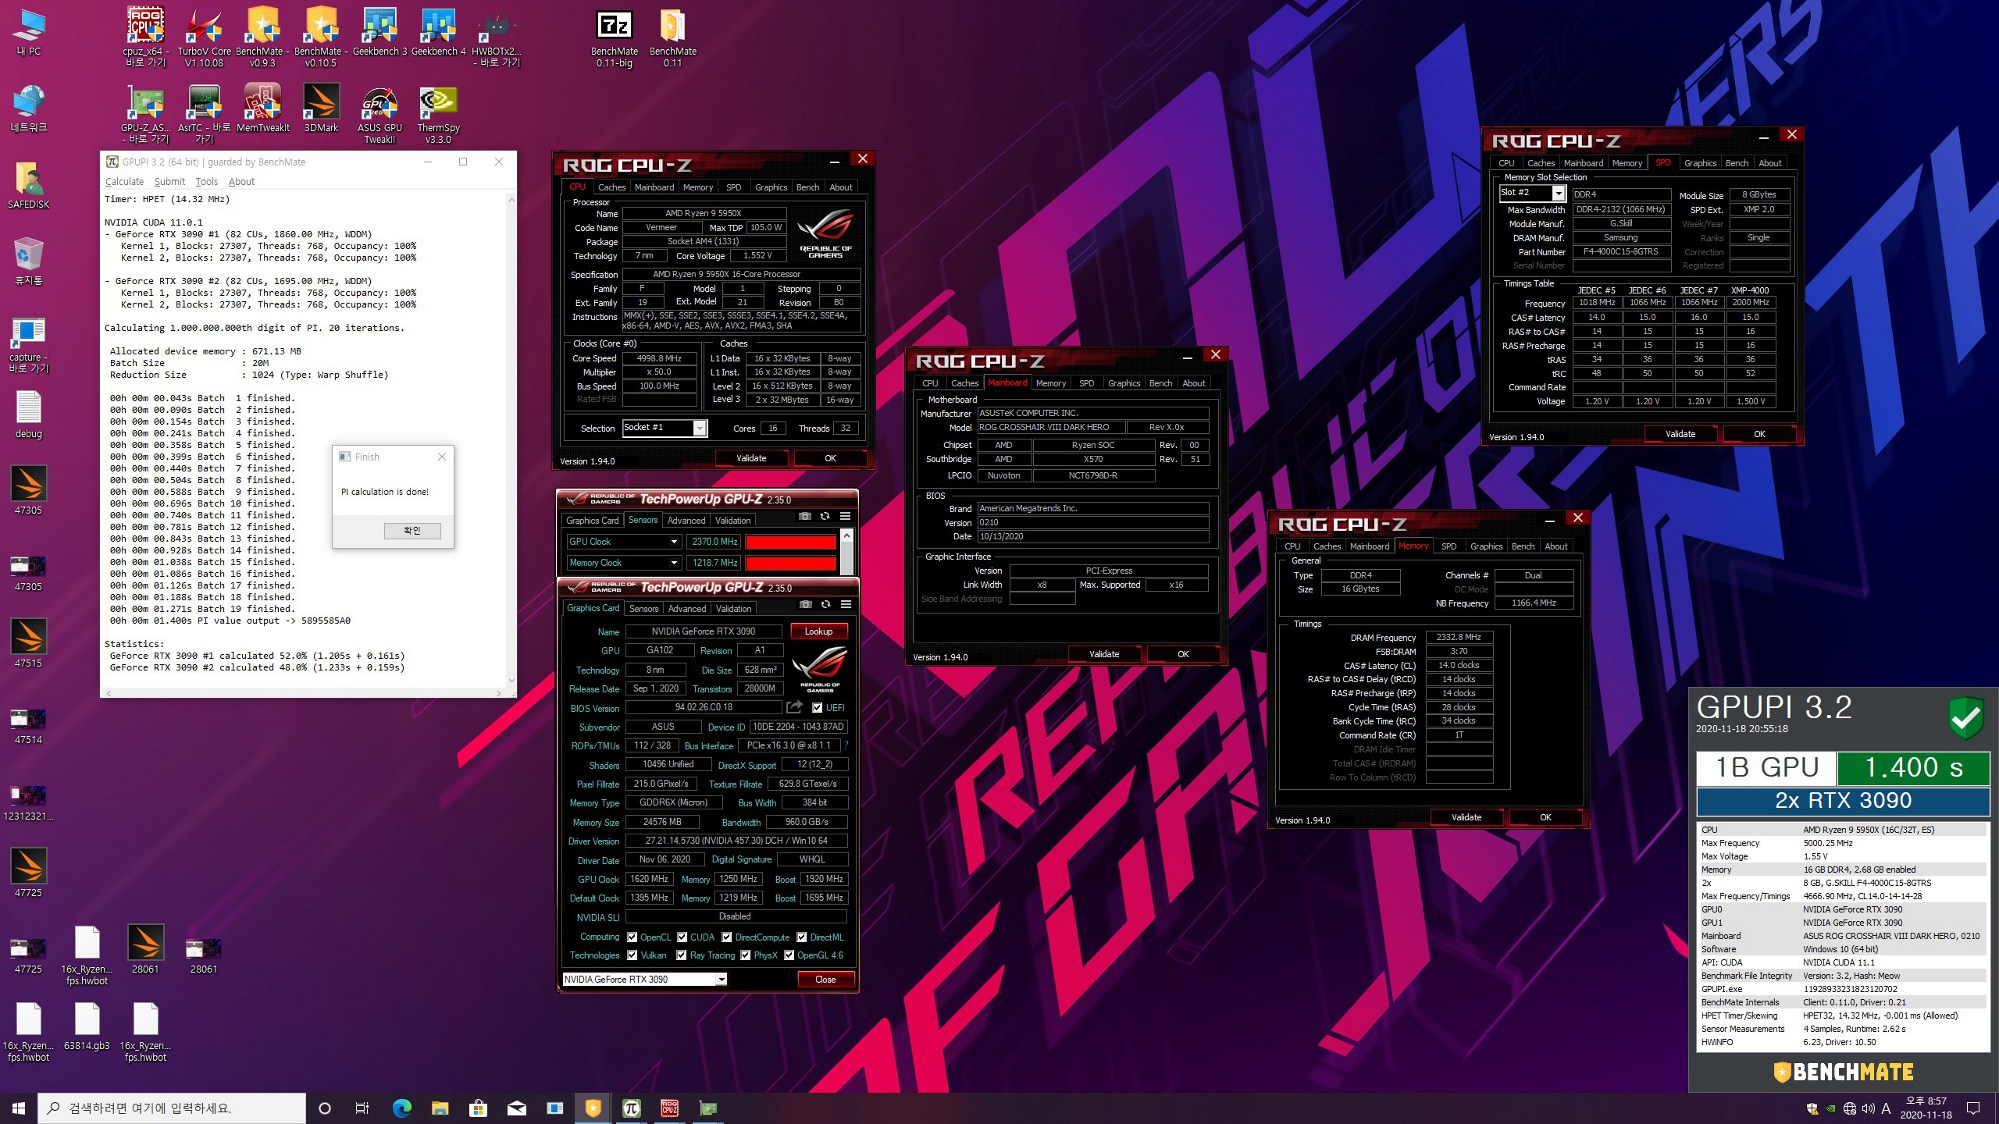Switch to Caches tab in CPU-Z CPU window
Viewport: 1999px width, 1124px height.
coord(611,187)
